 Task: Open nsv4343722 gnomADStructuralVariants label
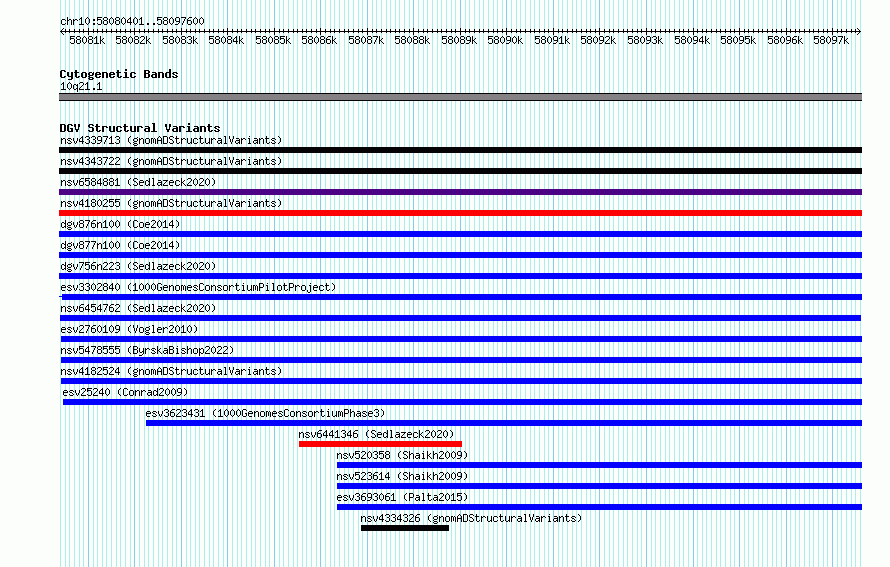[171, 161]
